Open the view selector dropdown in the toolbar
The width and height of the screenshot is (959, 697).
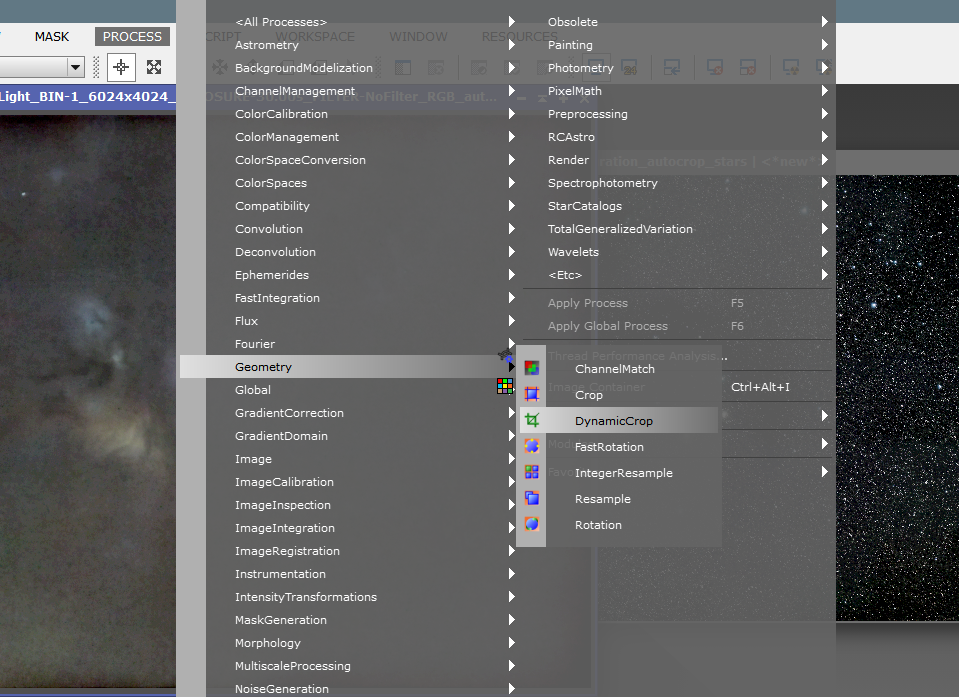75,67
